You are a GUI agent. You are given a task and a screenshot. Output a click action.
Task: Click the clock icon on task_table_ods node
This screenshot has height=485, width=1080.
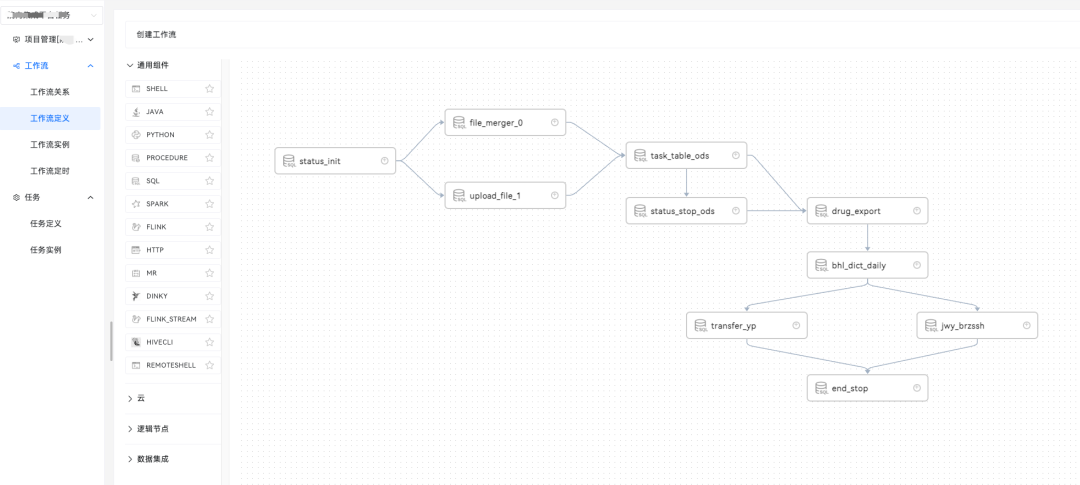click(x=735, y=155)
